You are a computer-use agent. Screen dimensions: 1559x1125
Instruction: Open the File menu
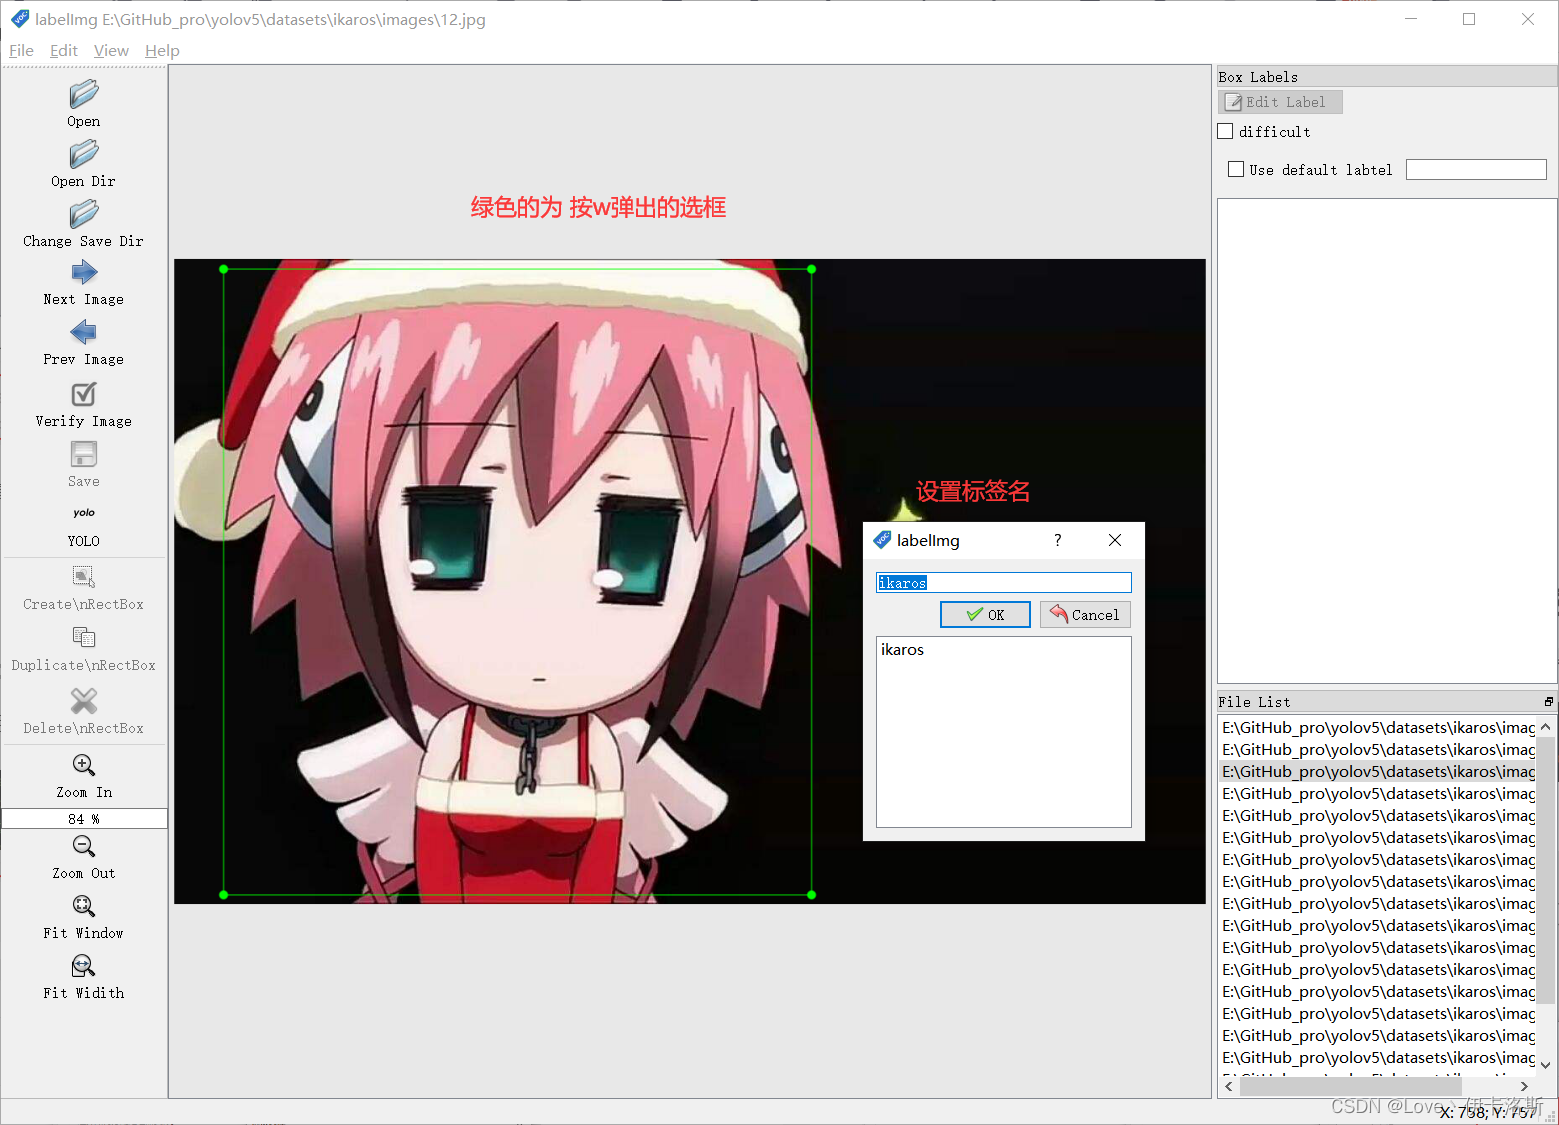(21, 51)
